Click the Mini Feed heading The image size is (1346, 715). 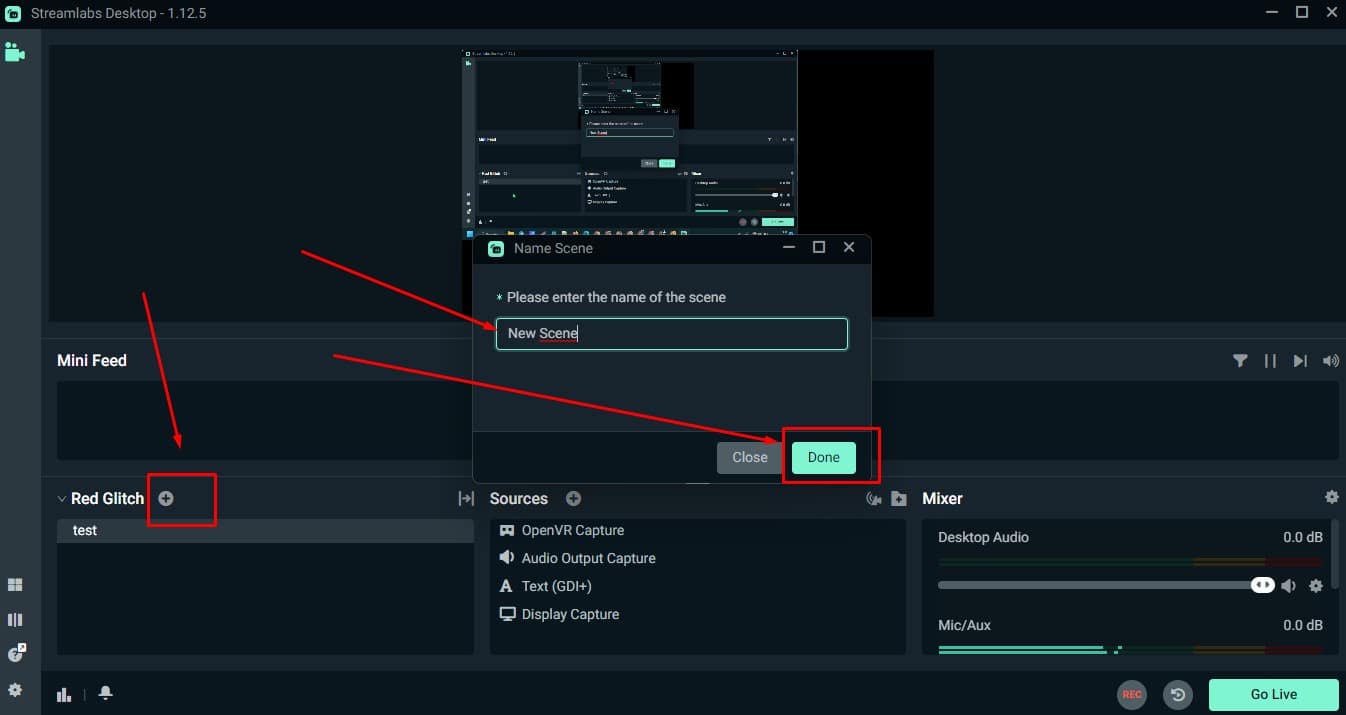point(92,361)
